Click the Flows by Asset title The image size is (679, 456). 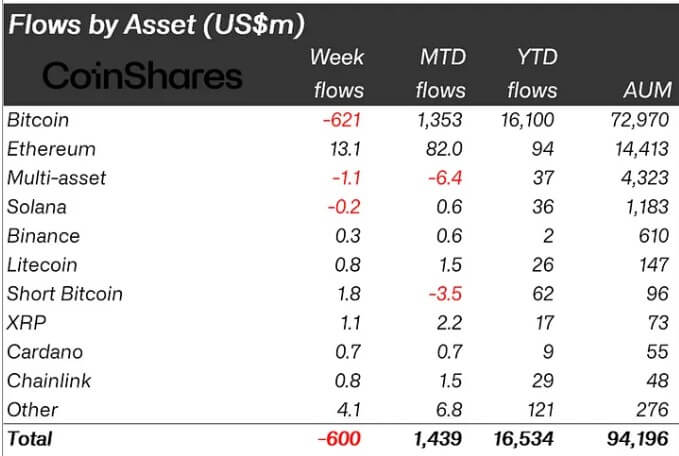pos(156,25)
